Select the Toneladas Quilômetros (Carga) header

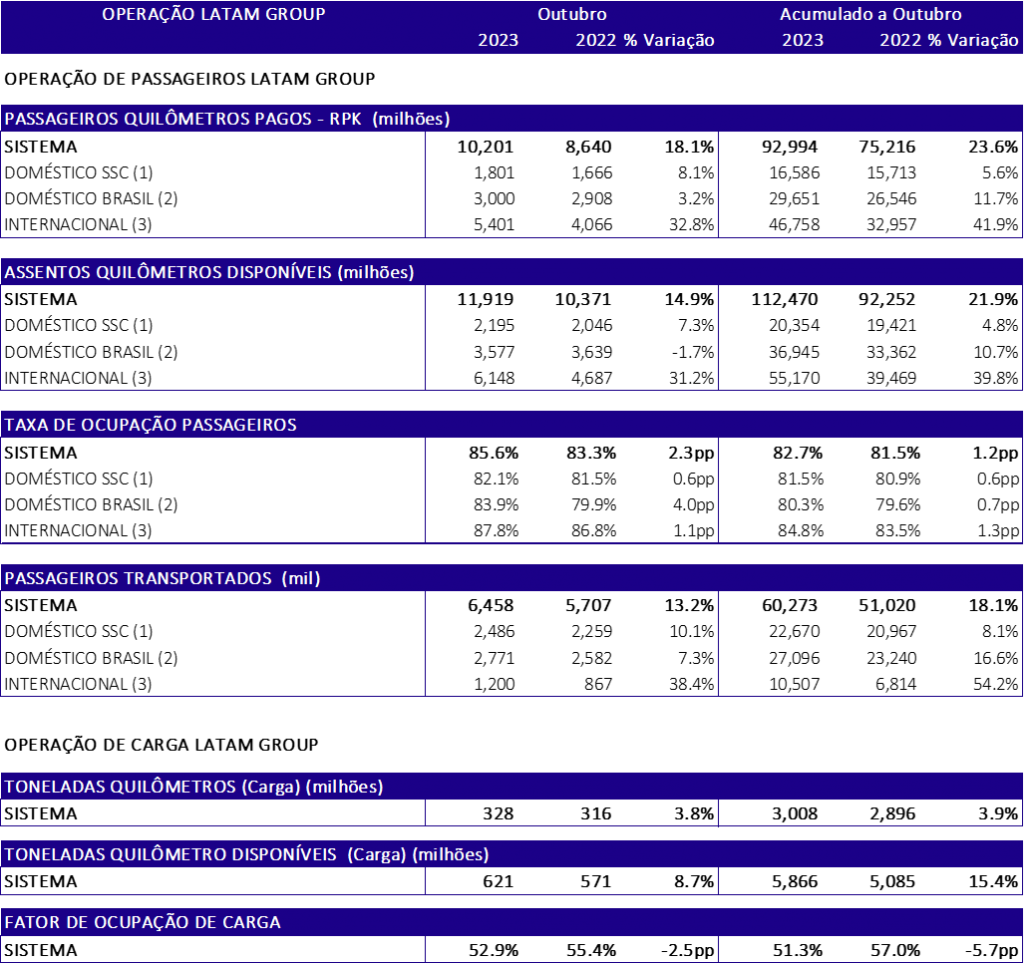(194, 786)
